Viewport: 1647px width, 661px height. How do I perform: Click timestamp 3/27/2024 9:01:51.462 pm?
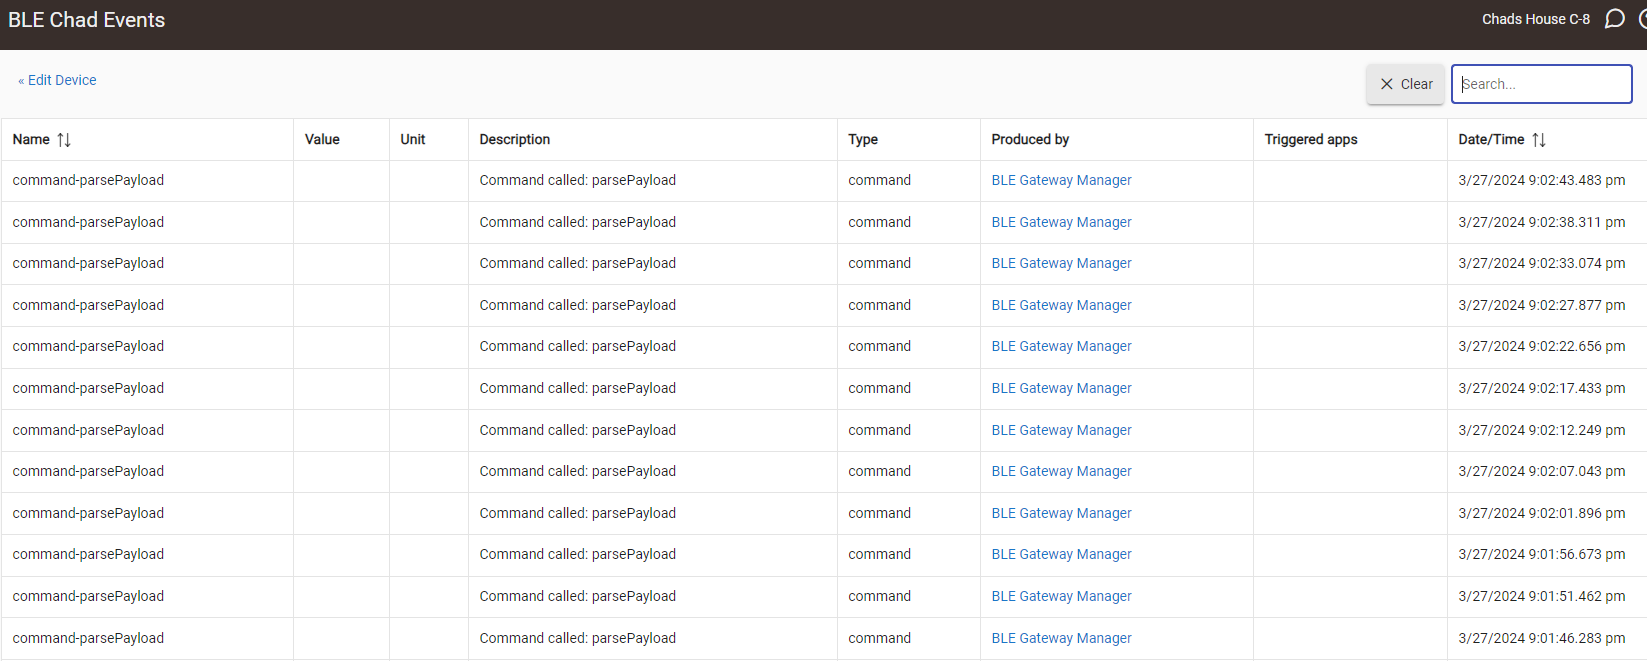(1541, 596)
